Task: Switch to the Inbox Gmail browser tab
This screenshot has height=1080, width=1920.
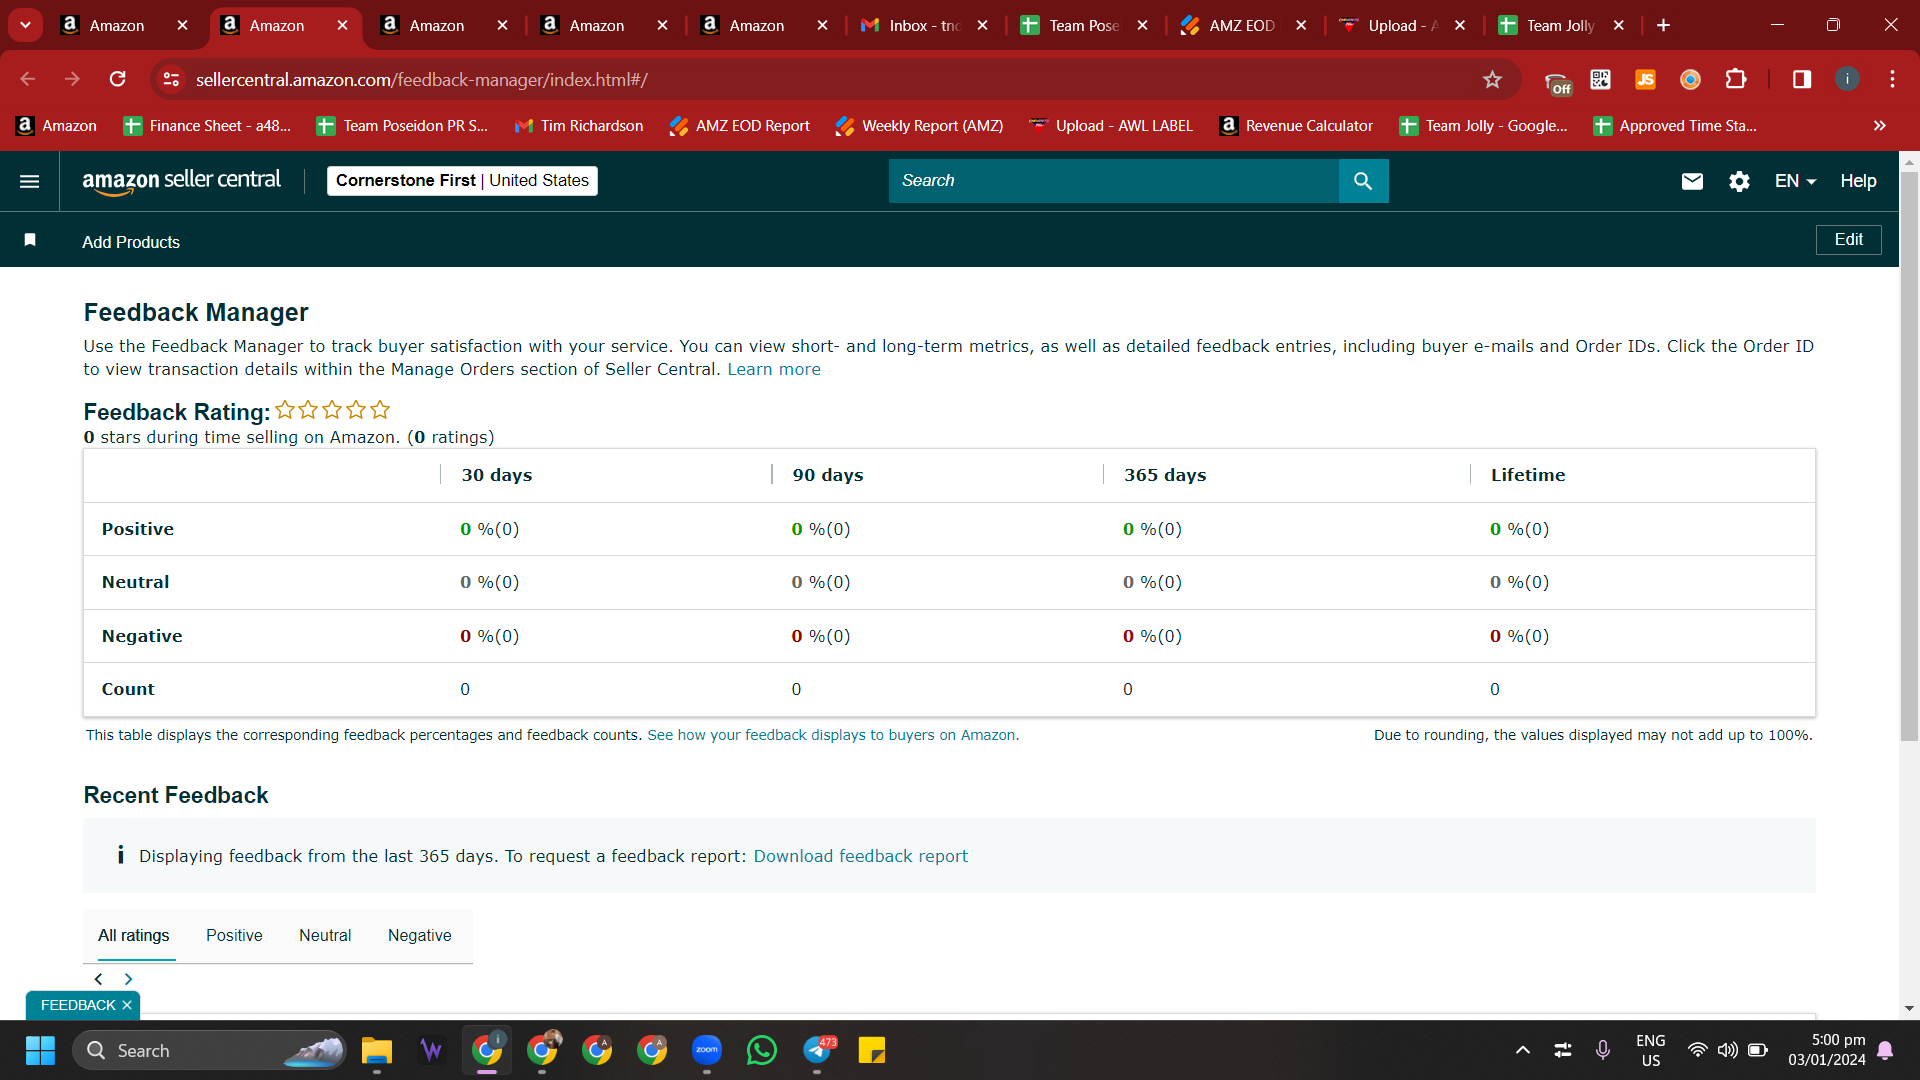Action: (924, 25)
